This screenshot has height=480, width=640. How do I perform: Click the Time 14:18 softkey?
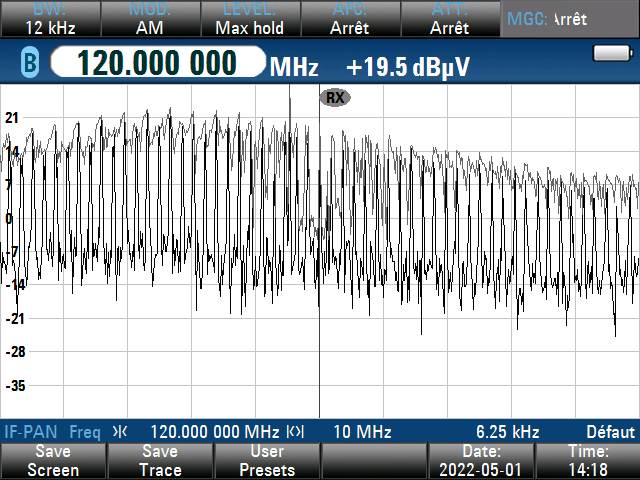point(587,461)
